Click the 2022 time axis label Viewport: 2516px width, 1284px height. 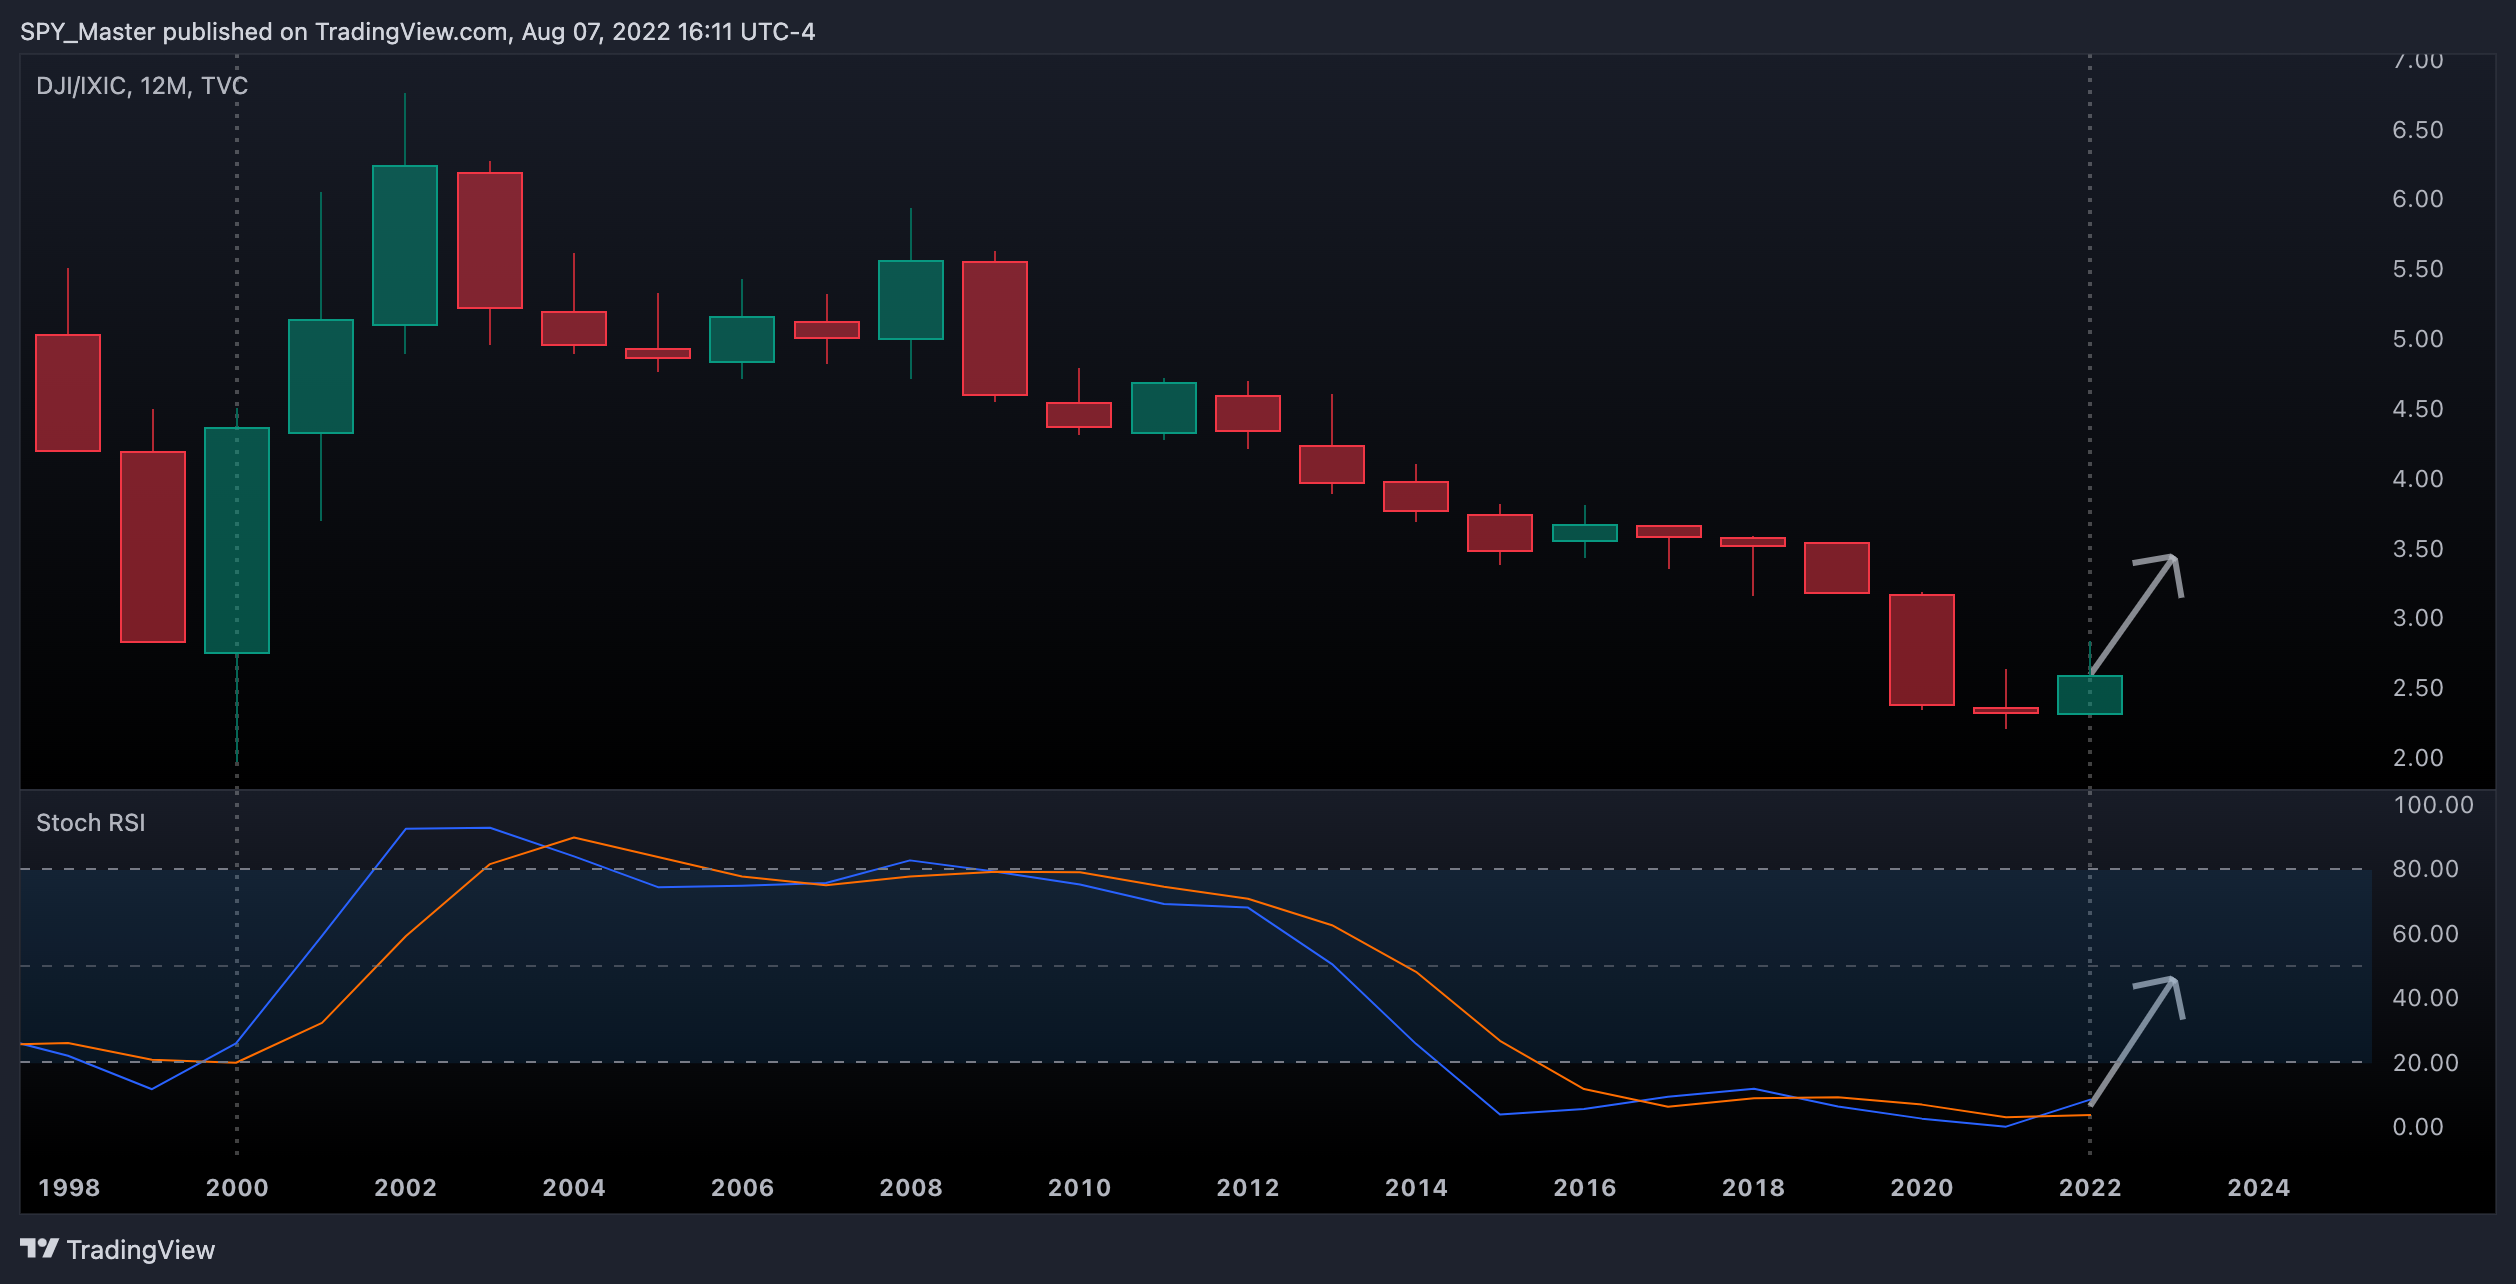point(2090,1188)
